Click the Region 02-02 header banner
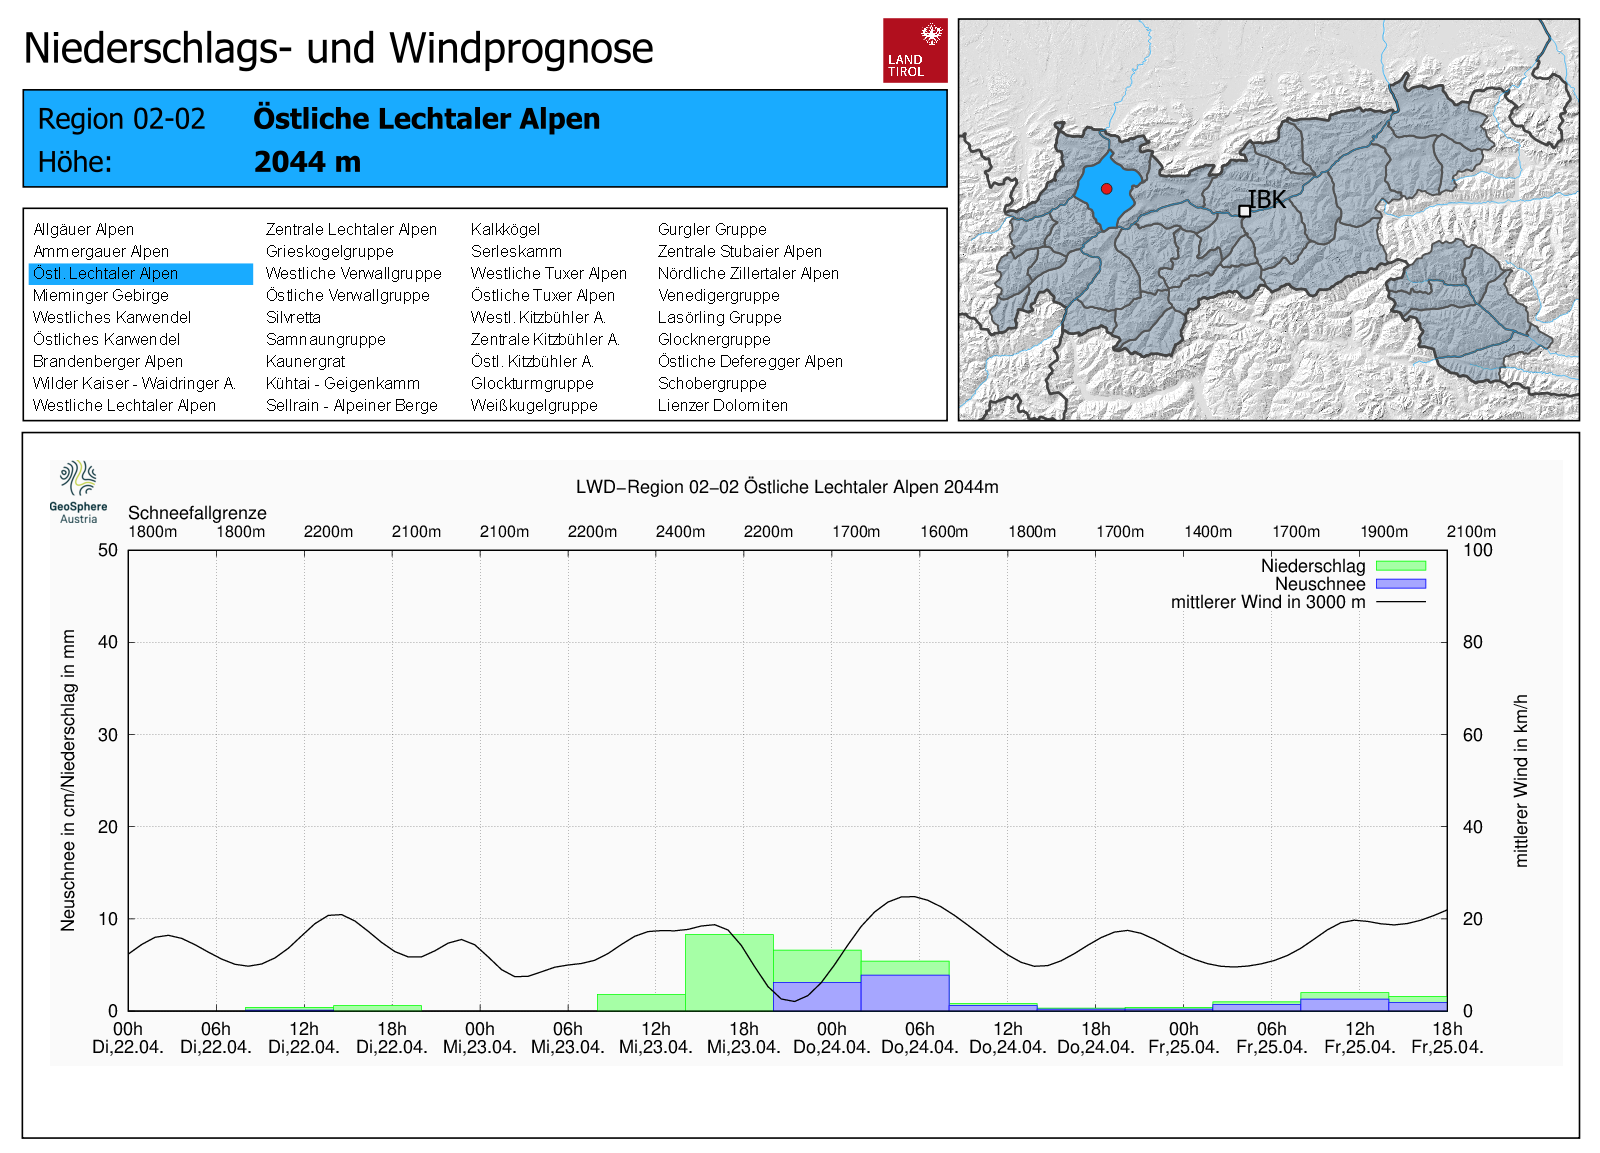Screen dimensions: 1600x1153 [x=485, y=139]
